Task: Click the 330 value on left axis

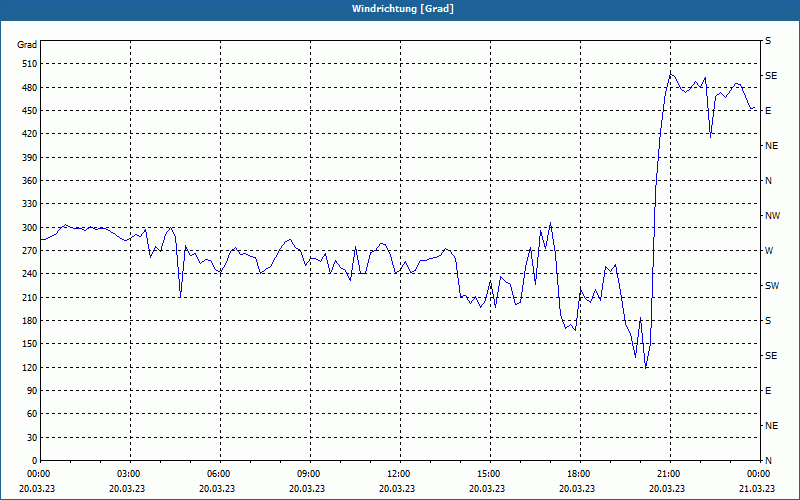Action: (x=30, y=204)
